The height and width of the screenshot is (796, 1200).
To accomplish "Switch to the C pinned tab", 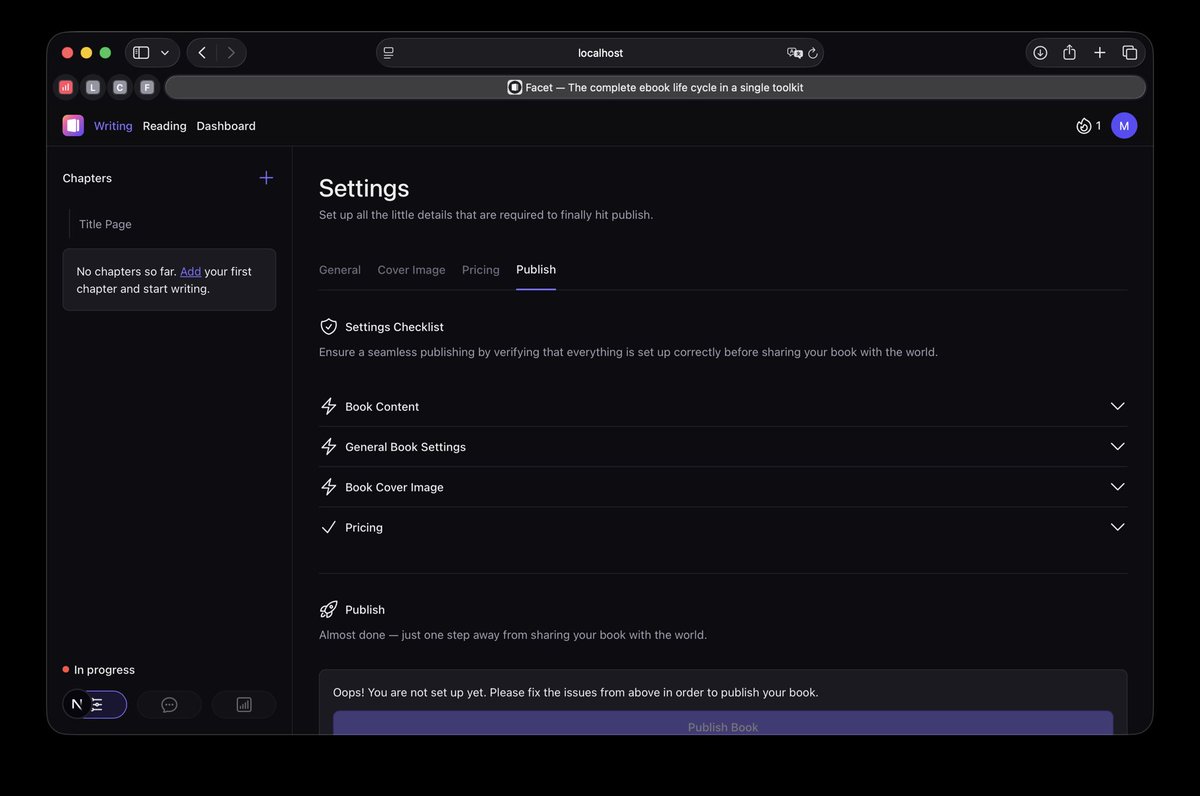I will point(120,87).
